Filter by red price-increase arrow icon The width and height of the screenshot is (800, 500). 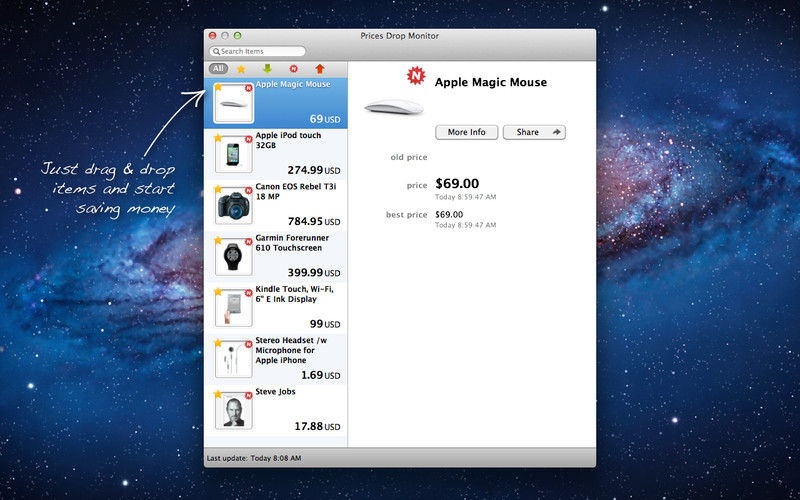(x=319, y=69)
